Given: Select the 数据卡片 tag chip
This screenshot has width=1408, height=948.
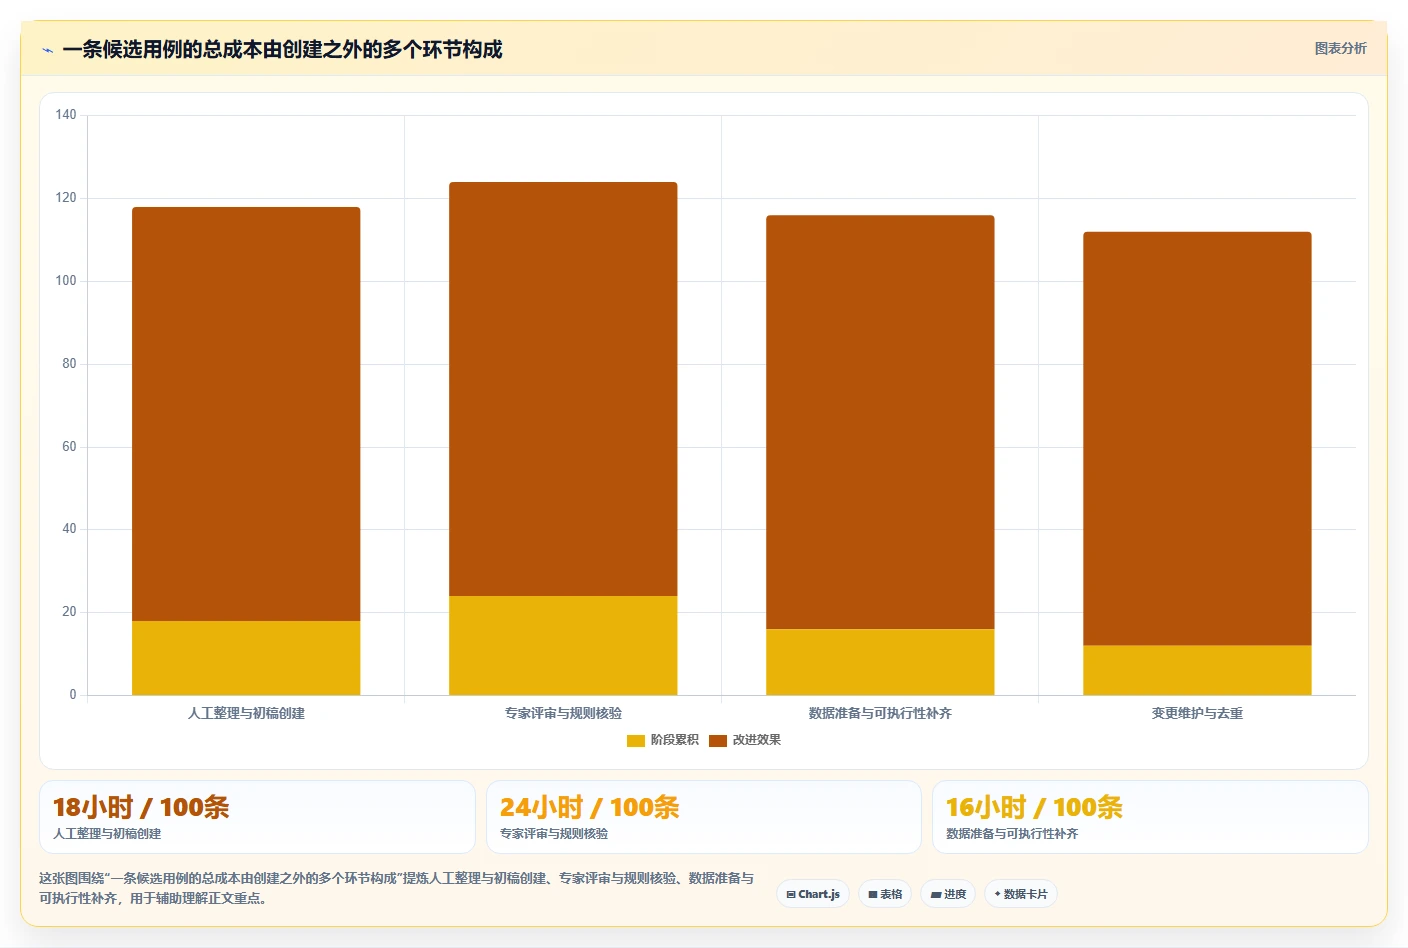Looking at the screenshot, I should click(x=1021, y=894).
